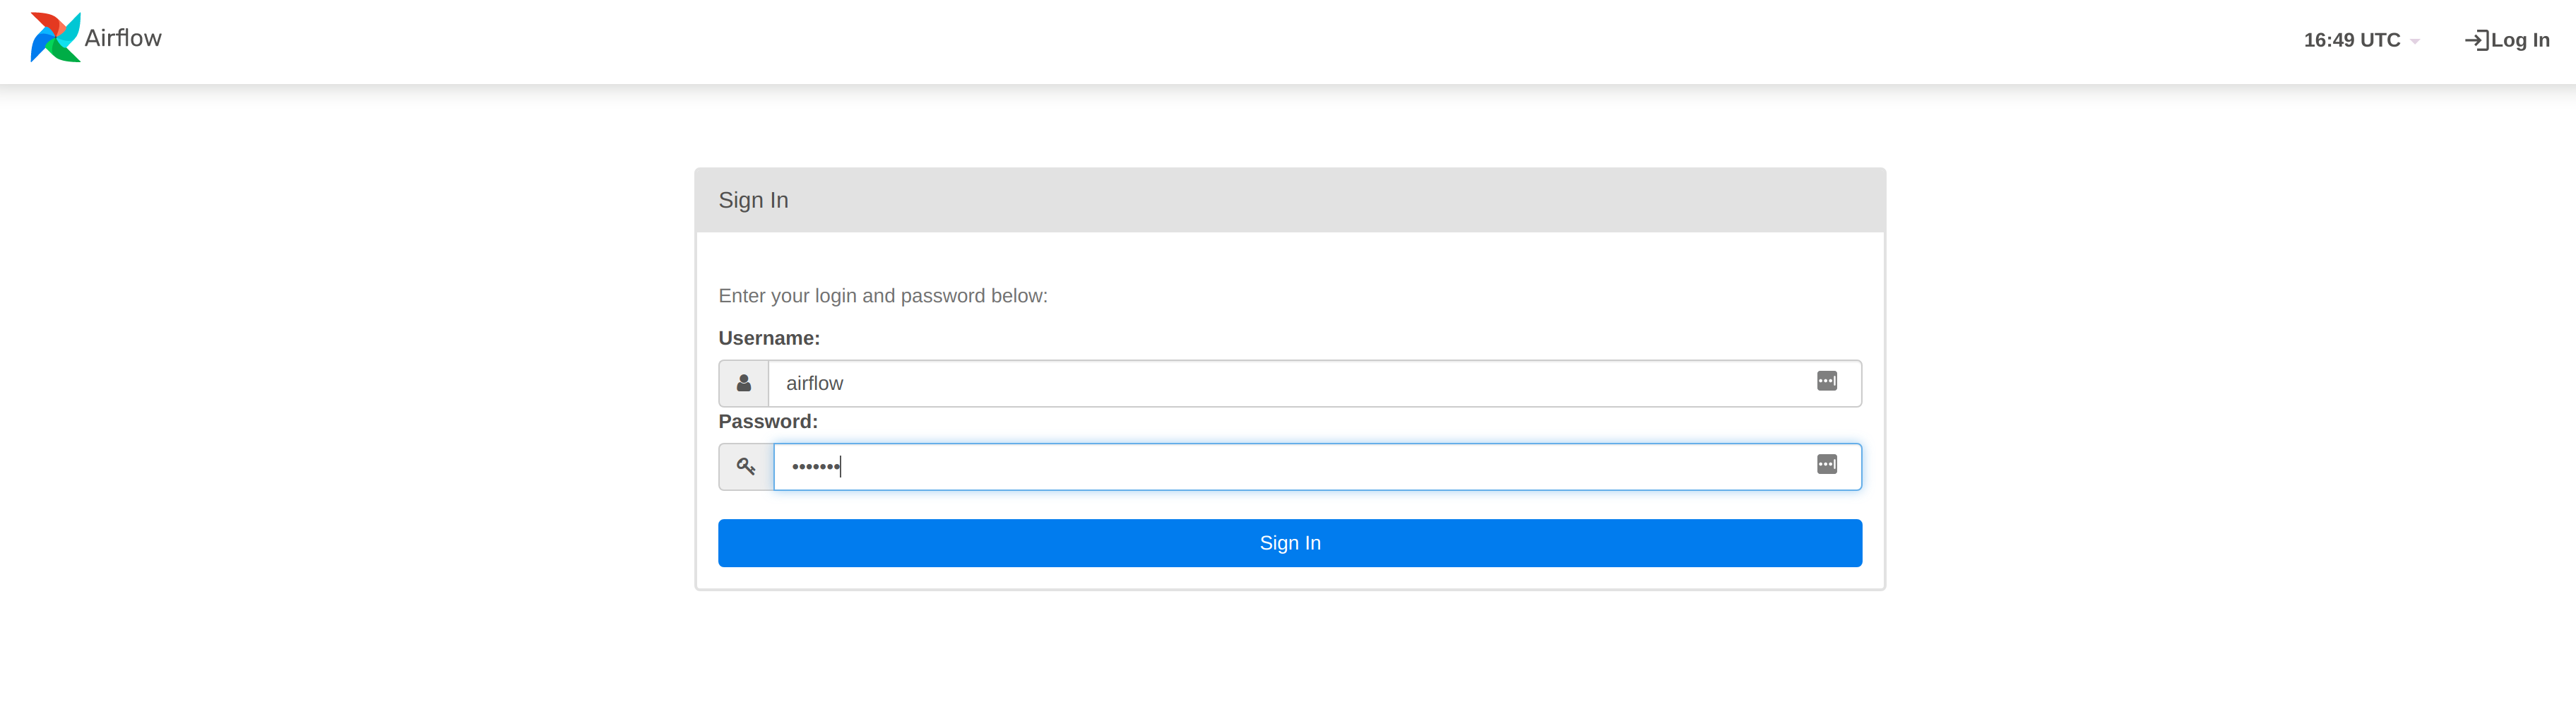The height and width of the screenshot is (724, 2576).
Task: Click the key icon beside the password field
Action: (744, 466)
